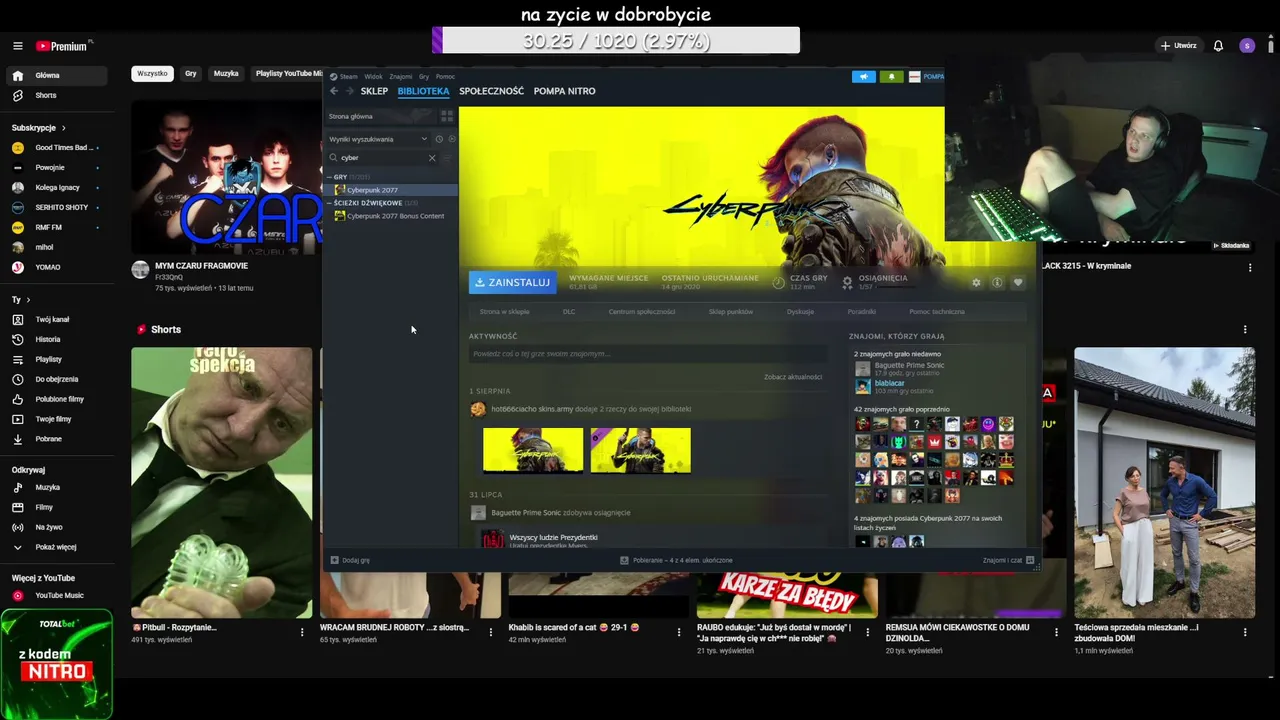Open the DLC link

point(569,312)
